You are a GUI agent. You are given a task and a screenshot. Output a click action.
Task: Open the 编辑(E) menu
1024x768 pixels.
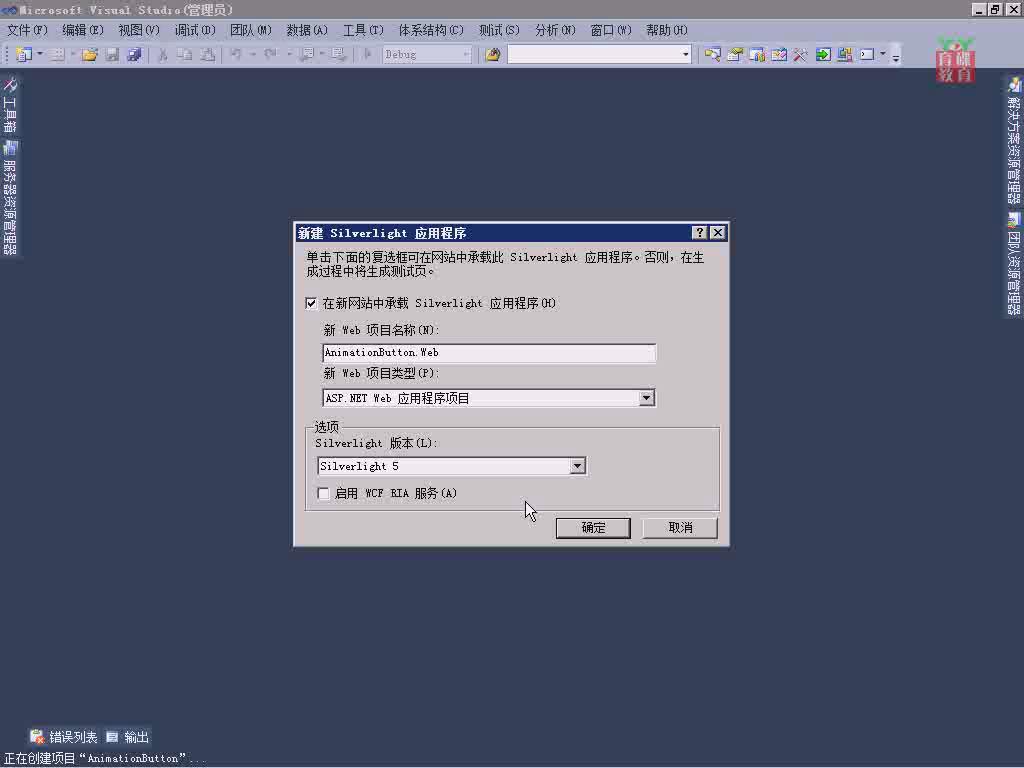coord(83,31)
